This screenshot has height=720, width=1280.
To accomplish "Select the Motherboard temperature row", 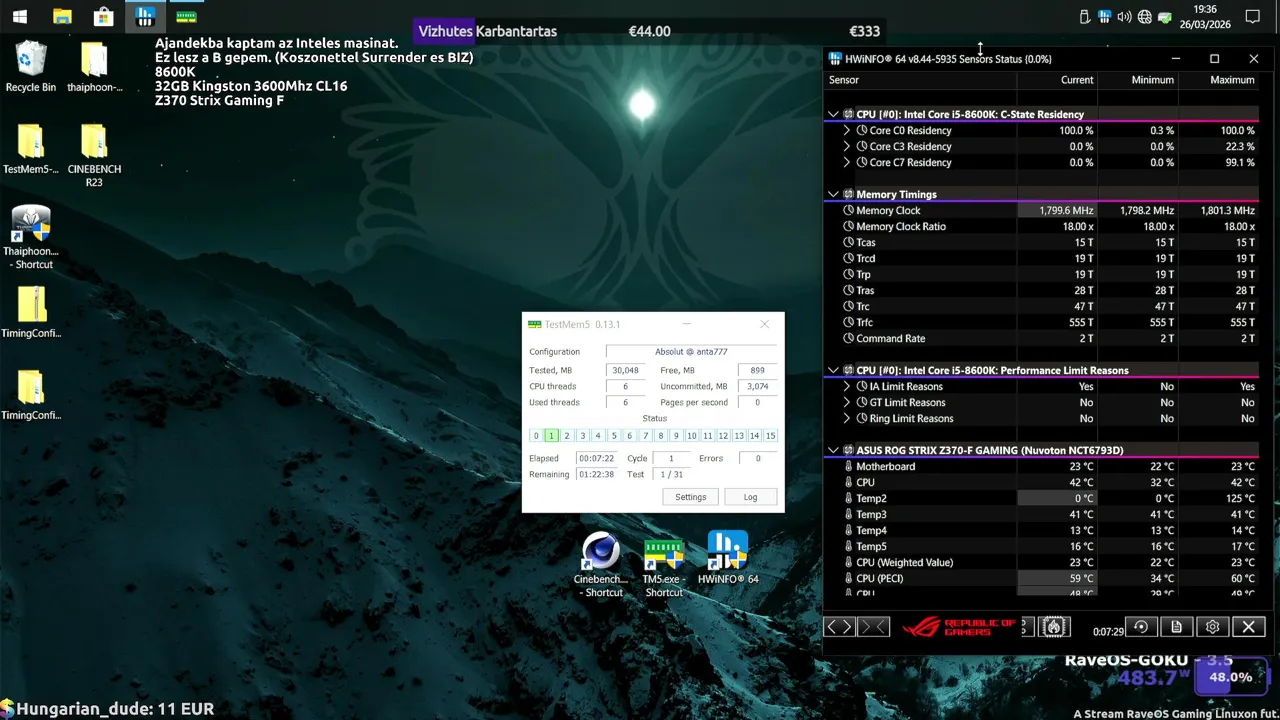I will [x=1041, y=466].
